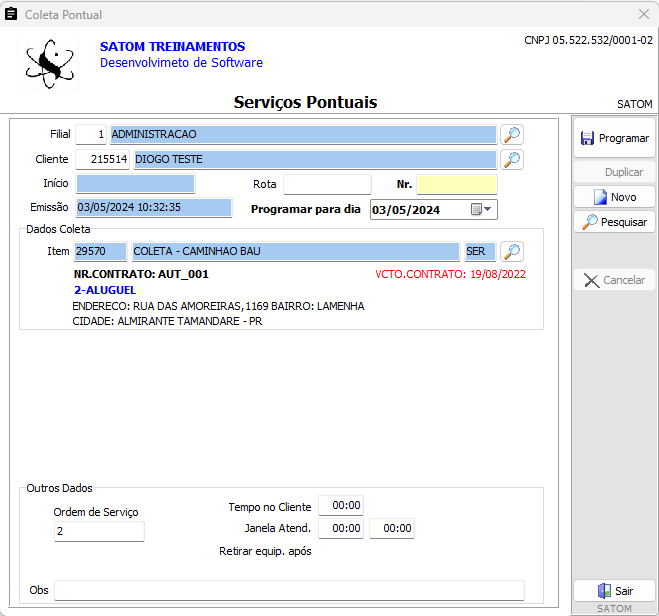The height and width of the screenshot is (616, 659).
Task: Close the Coleta Pontual window
Action: [x=643, y=14]
